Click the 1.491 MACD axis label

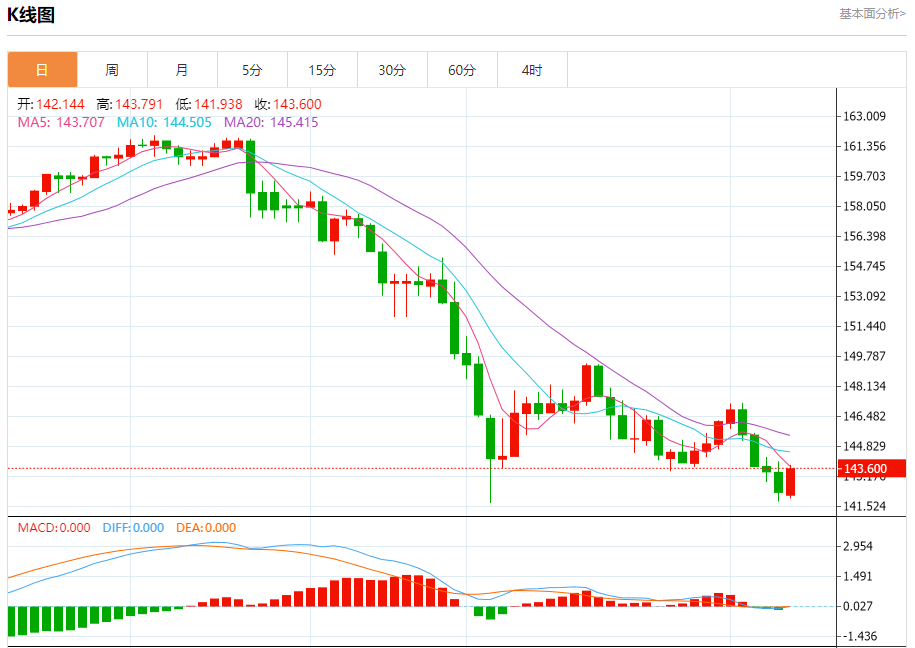pyautogui.click(x=858, y=577)
